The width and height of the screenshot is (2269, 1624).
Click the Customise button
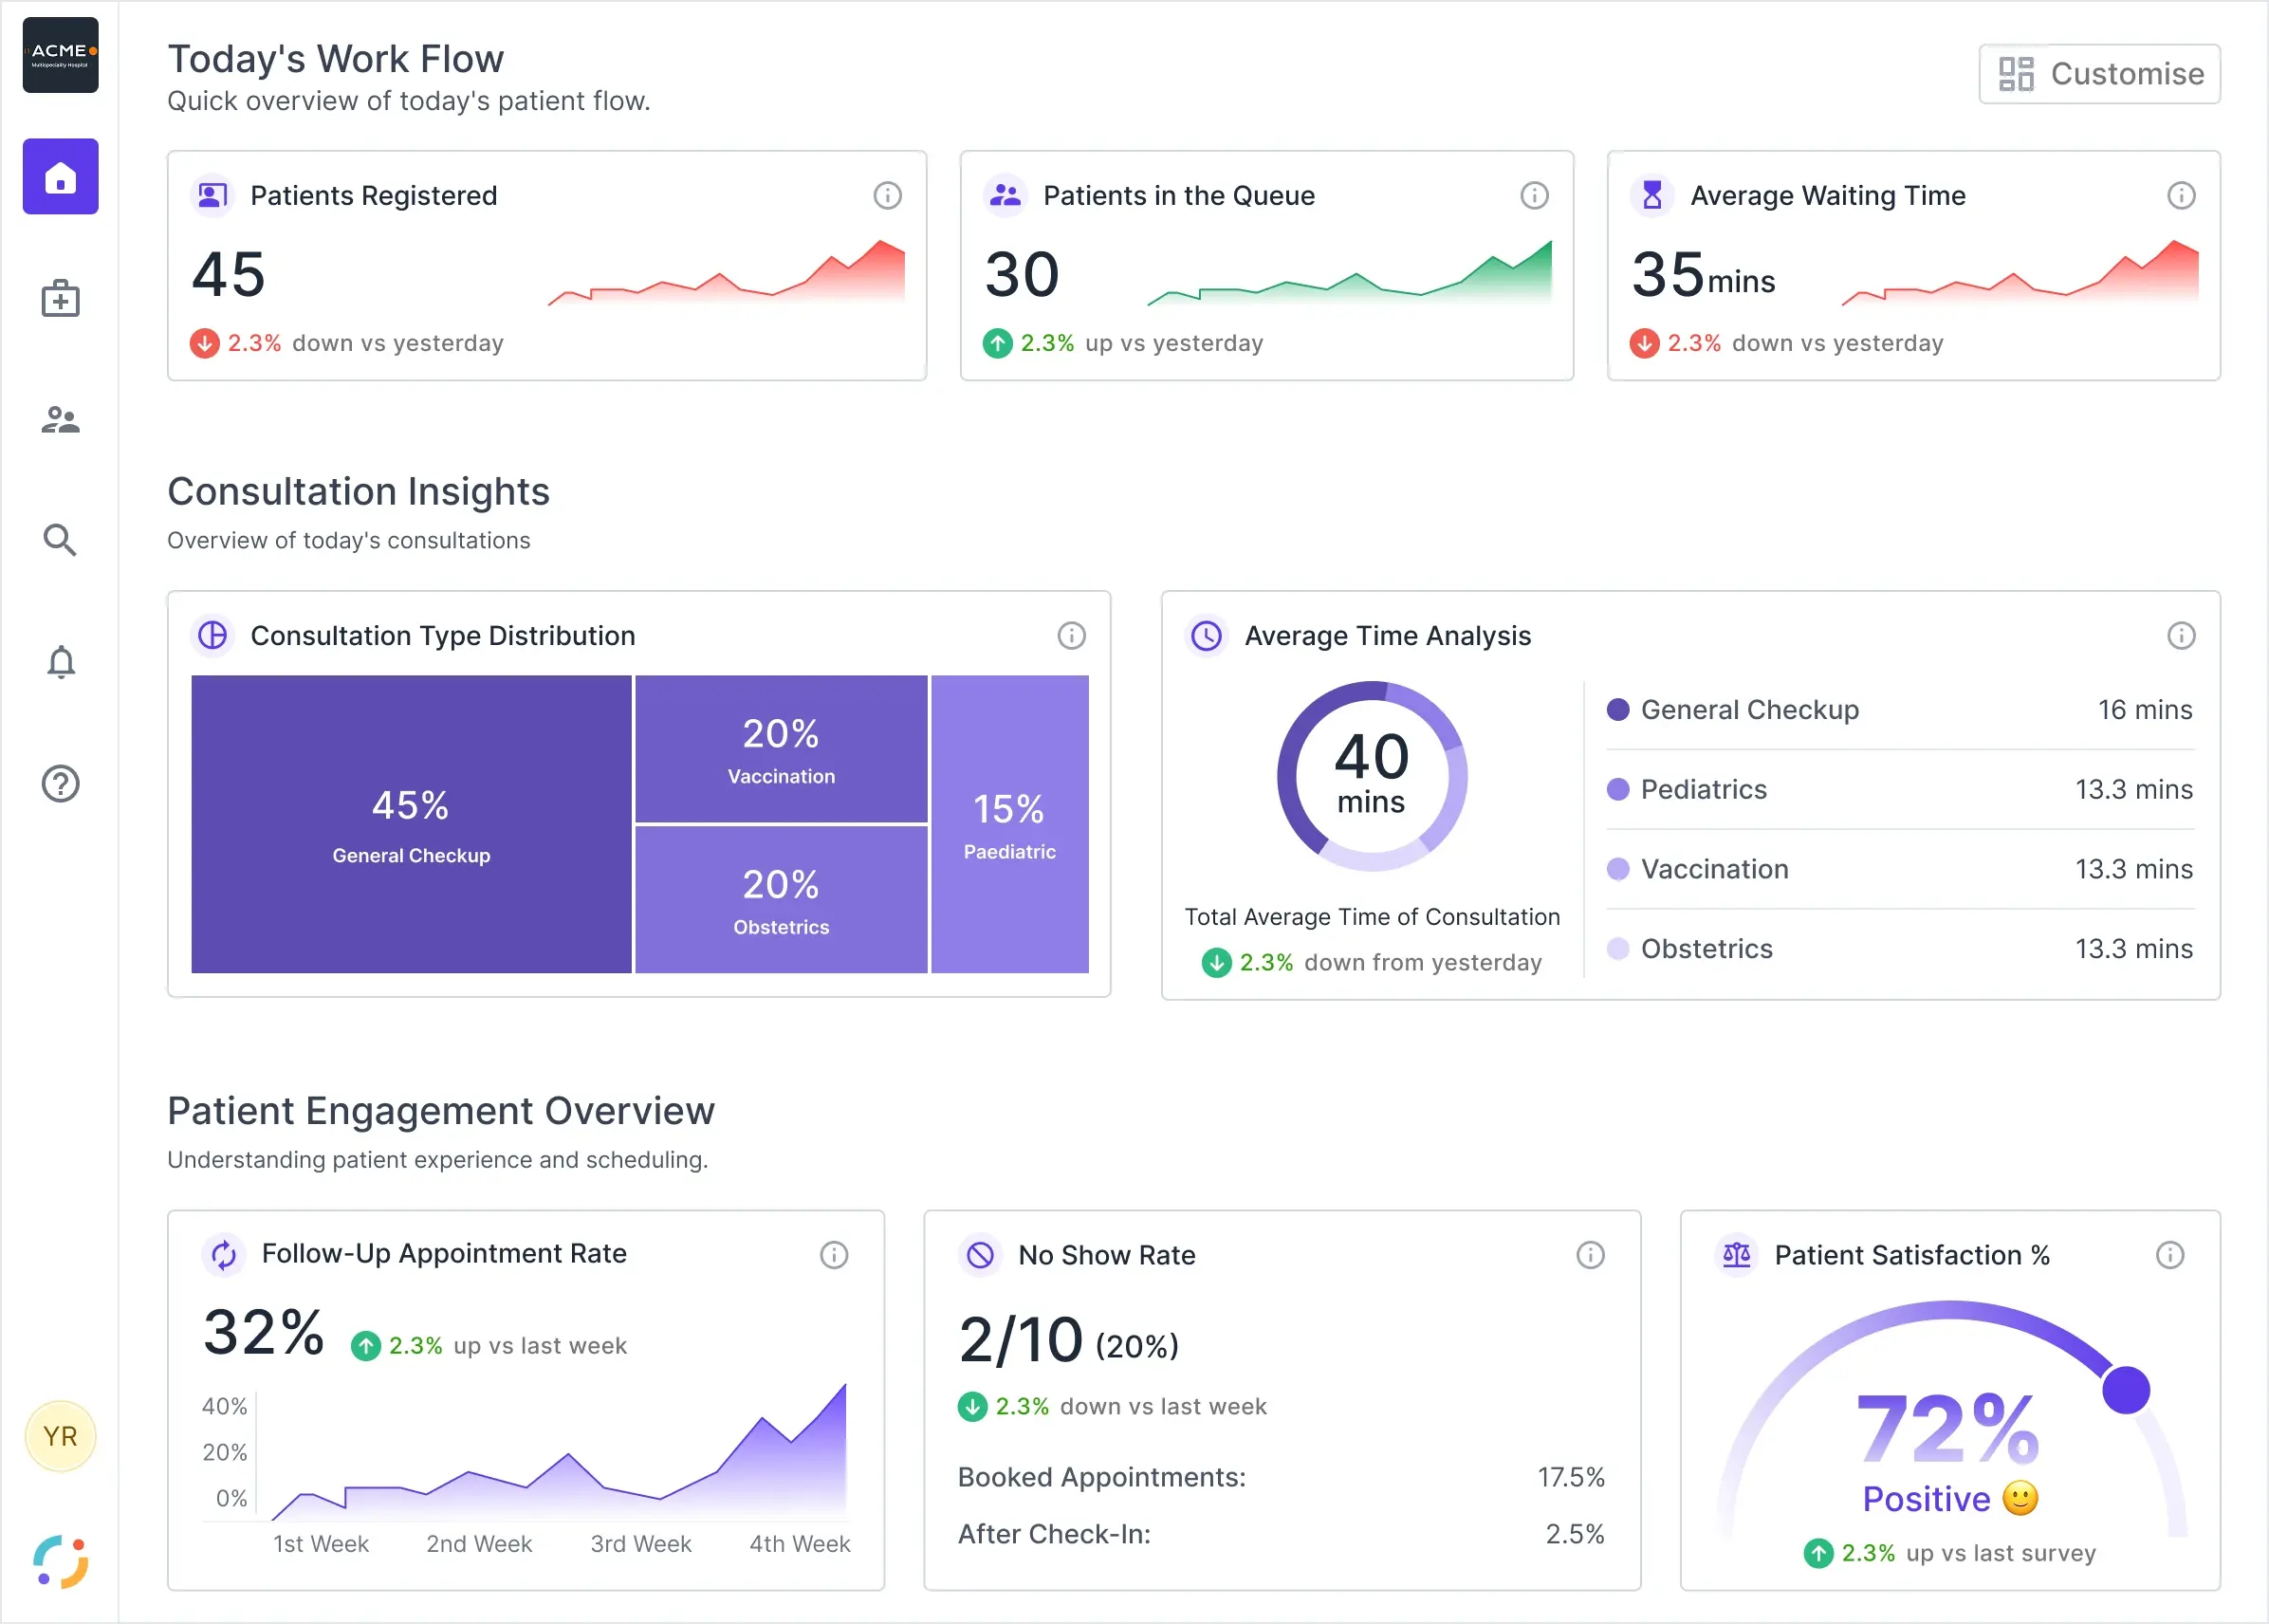[2099, 74]
